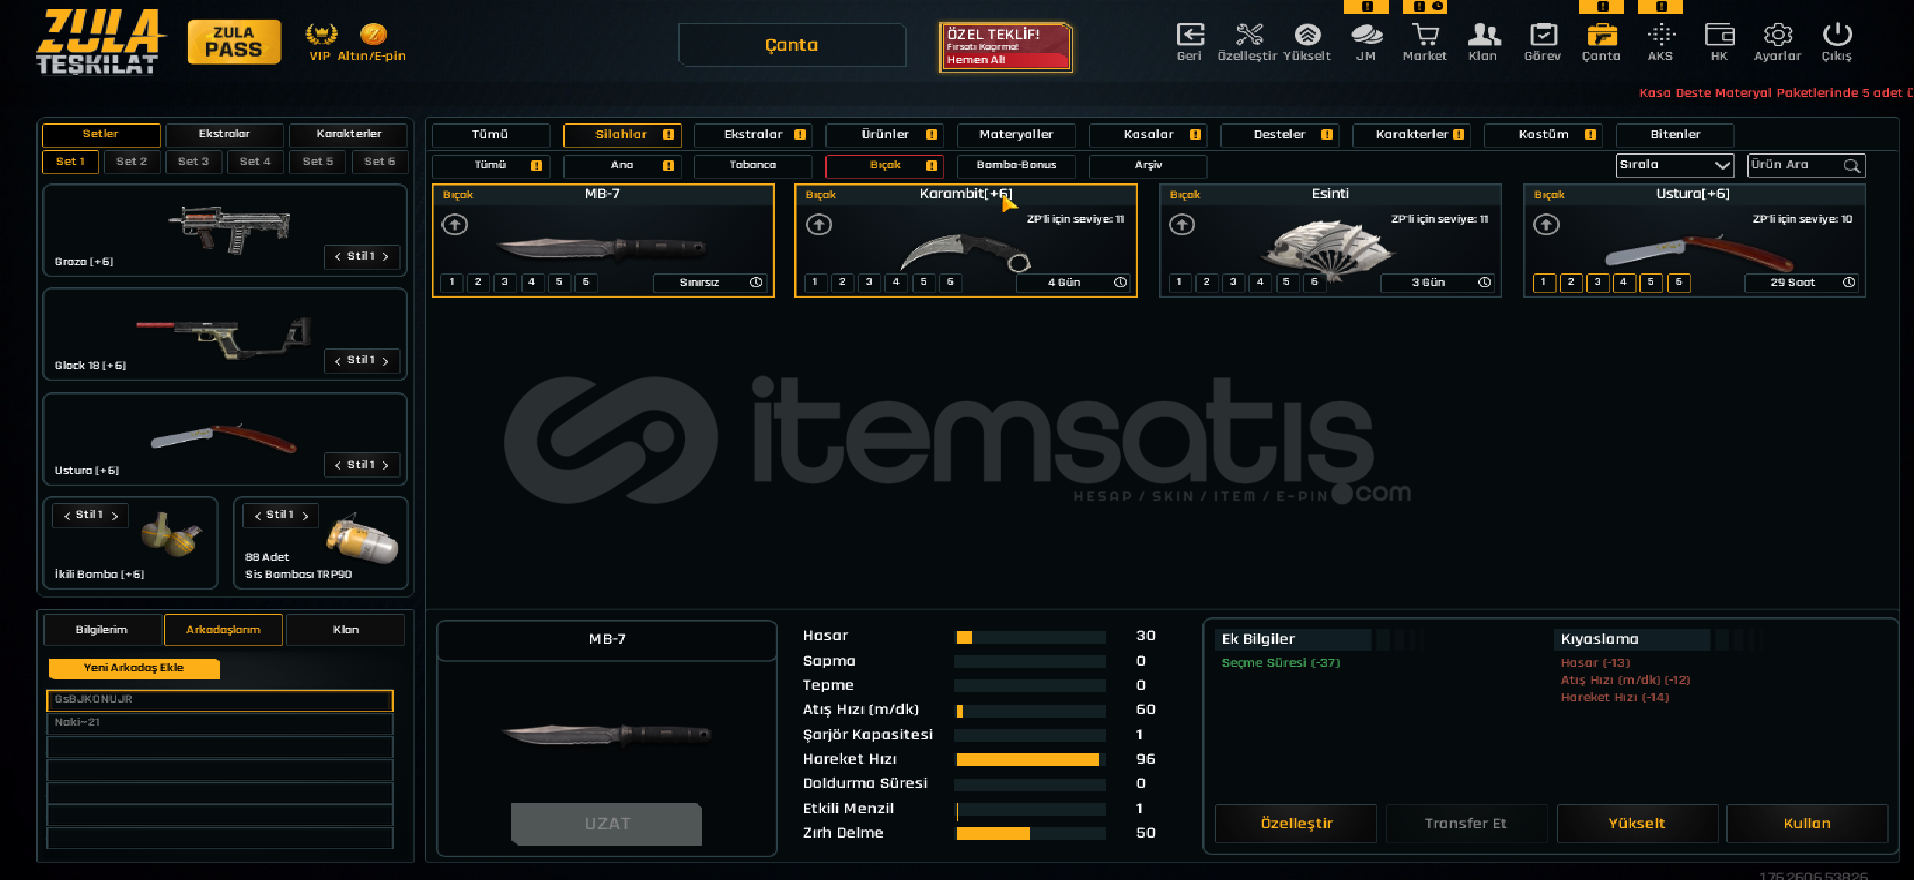This screenshot has width=1914, height=880.
Task: Click next style arrow for Glock 18
Action: point(386,361)
